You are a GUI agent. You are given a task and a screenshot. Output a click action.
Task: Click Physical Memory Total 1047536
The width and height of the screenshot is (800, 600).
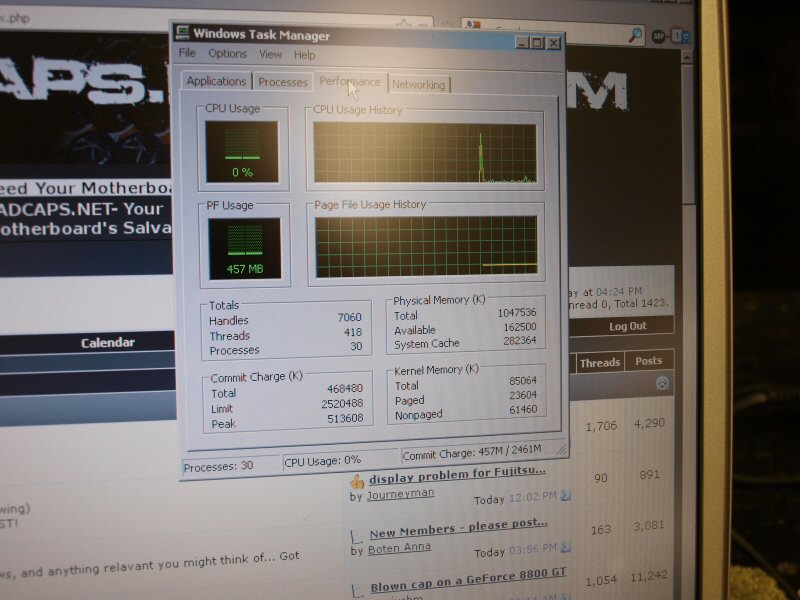pos(517,313)
